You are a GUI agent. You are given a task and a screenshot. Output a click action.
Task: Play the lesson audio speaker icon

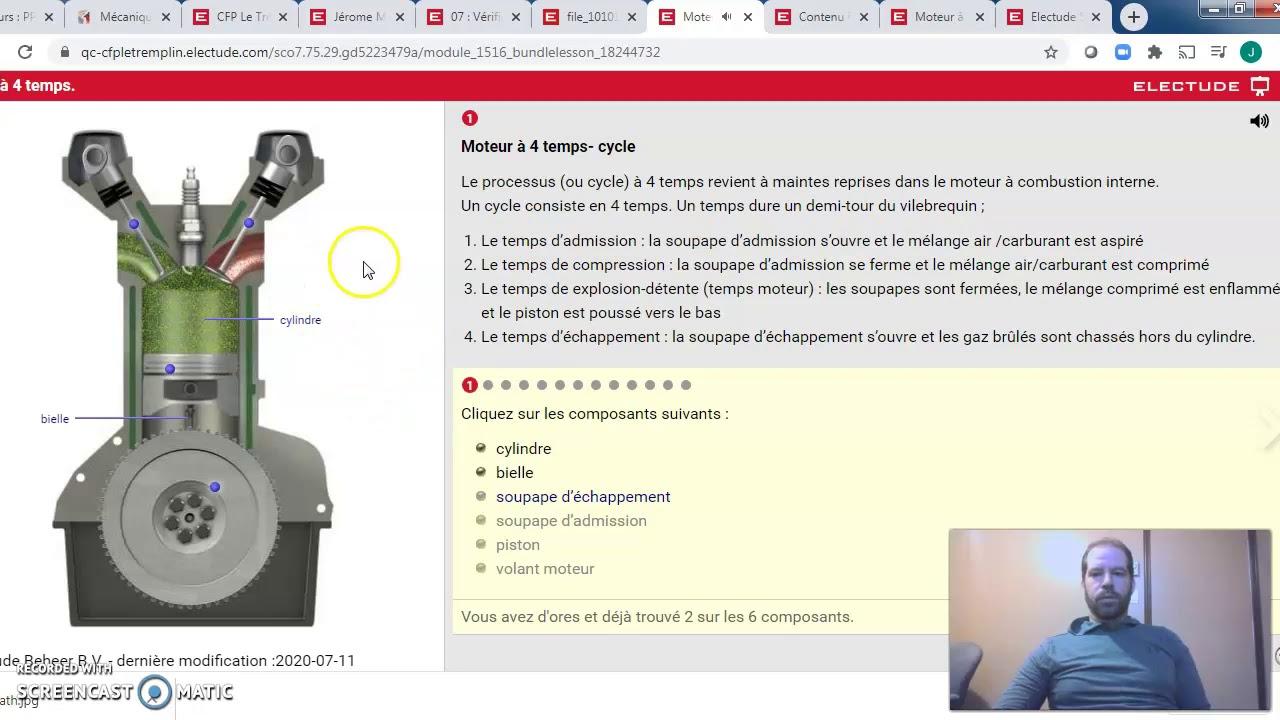point(1259,121)
